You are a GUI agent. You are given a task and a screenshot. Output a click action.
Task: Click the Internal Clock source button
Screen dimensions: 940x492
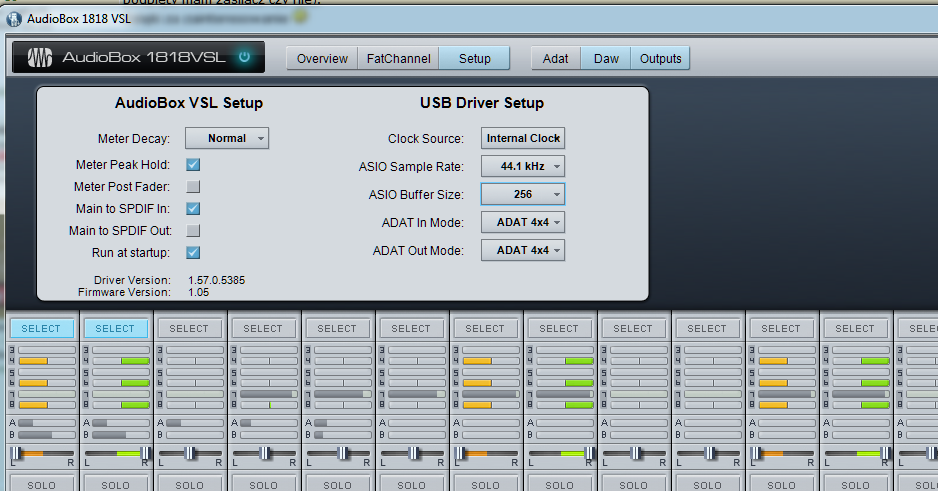523,138
